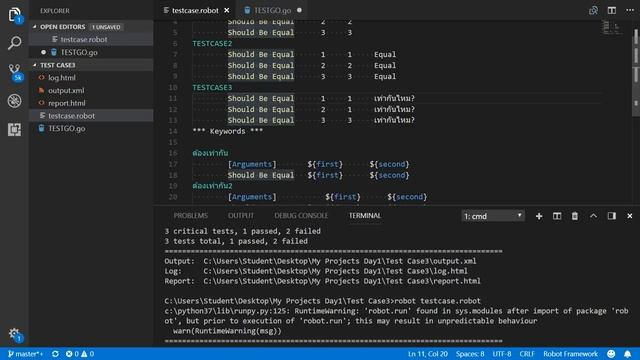The width and height of the screenshot is (640, 360).
Task: Click the TESTCASE3 line in editor
Action: point(212,87)
